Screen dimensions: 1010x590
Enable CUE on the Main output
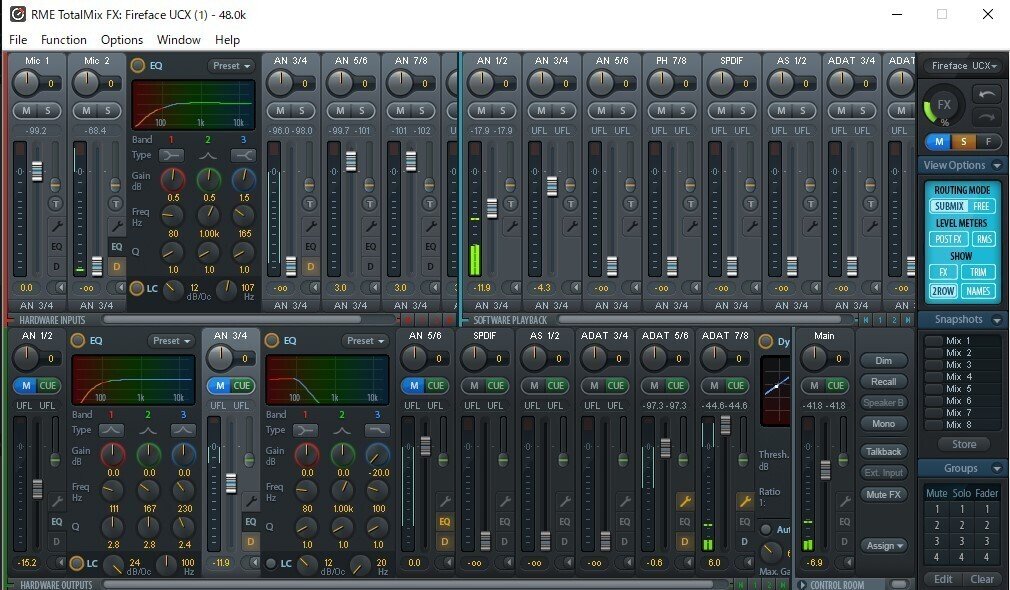click(x=835, y=385)
